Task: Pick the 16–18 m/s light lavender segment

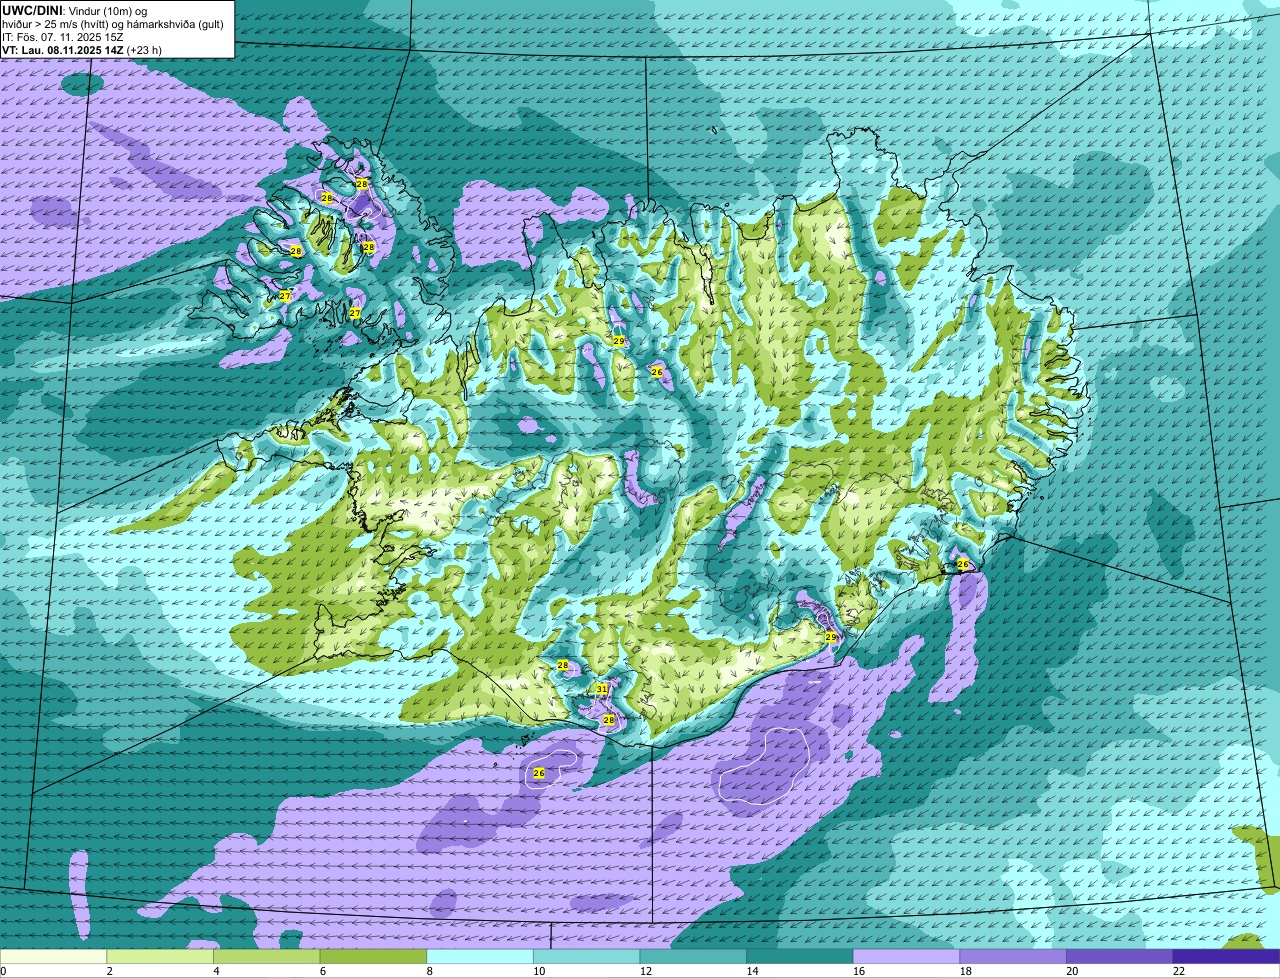Action: (x=907, y=956)
